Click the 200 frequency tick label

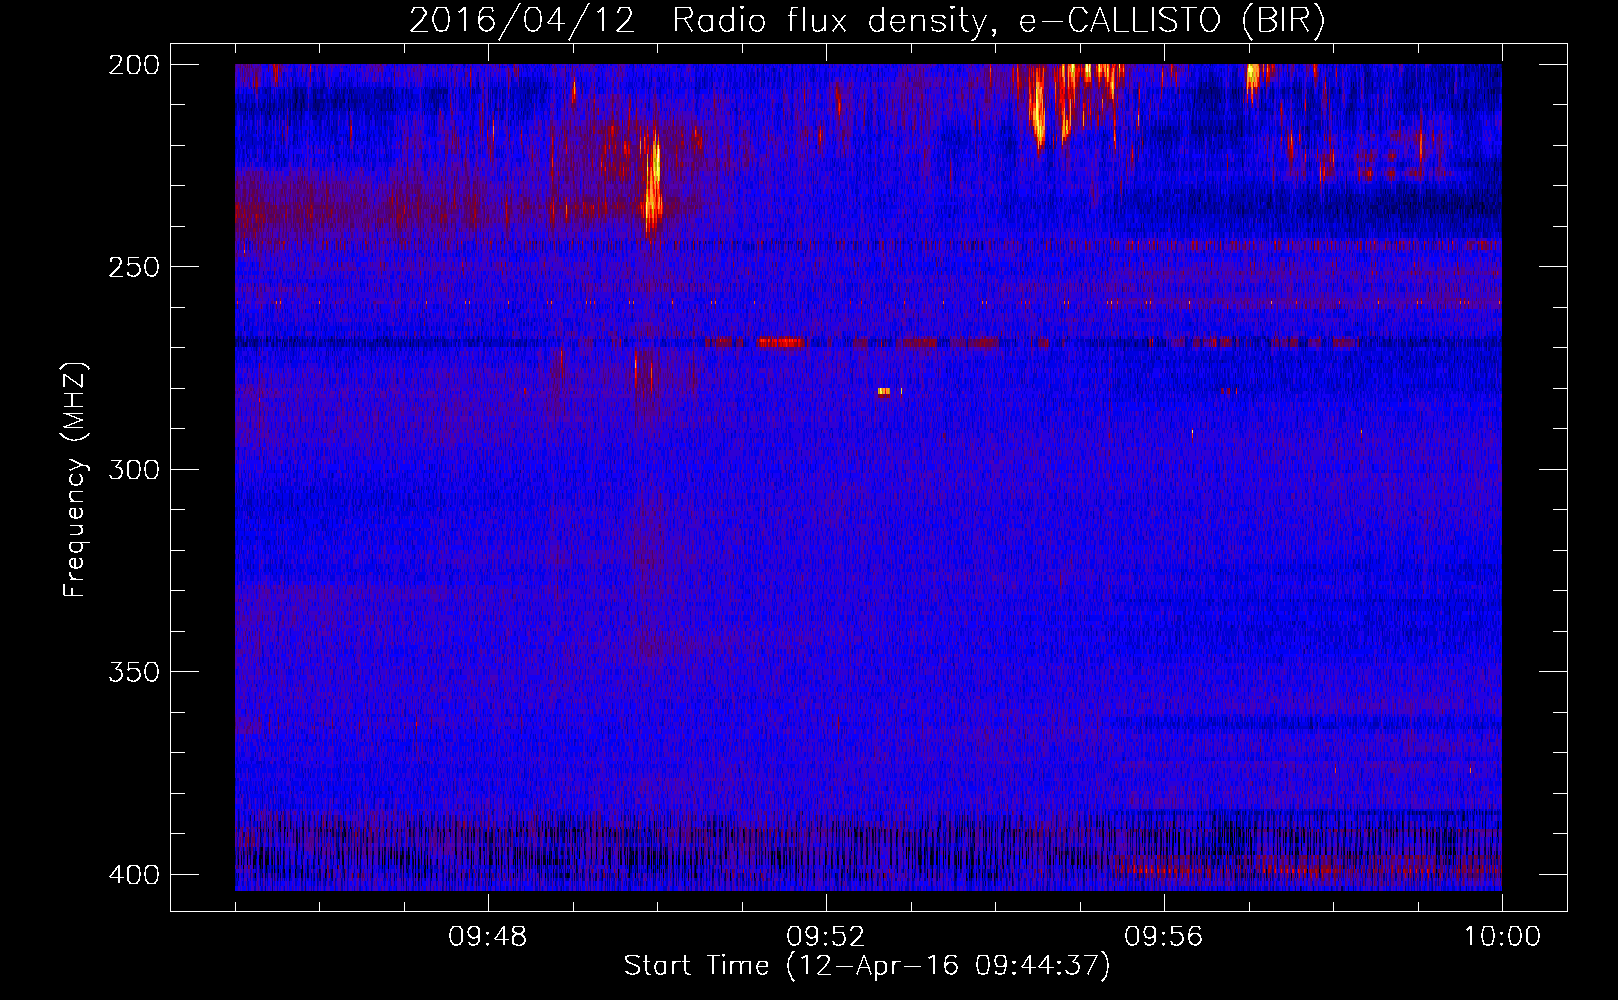coord(133,65)
